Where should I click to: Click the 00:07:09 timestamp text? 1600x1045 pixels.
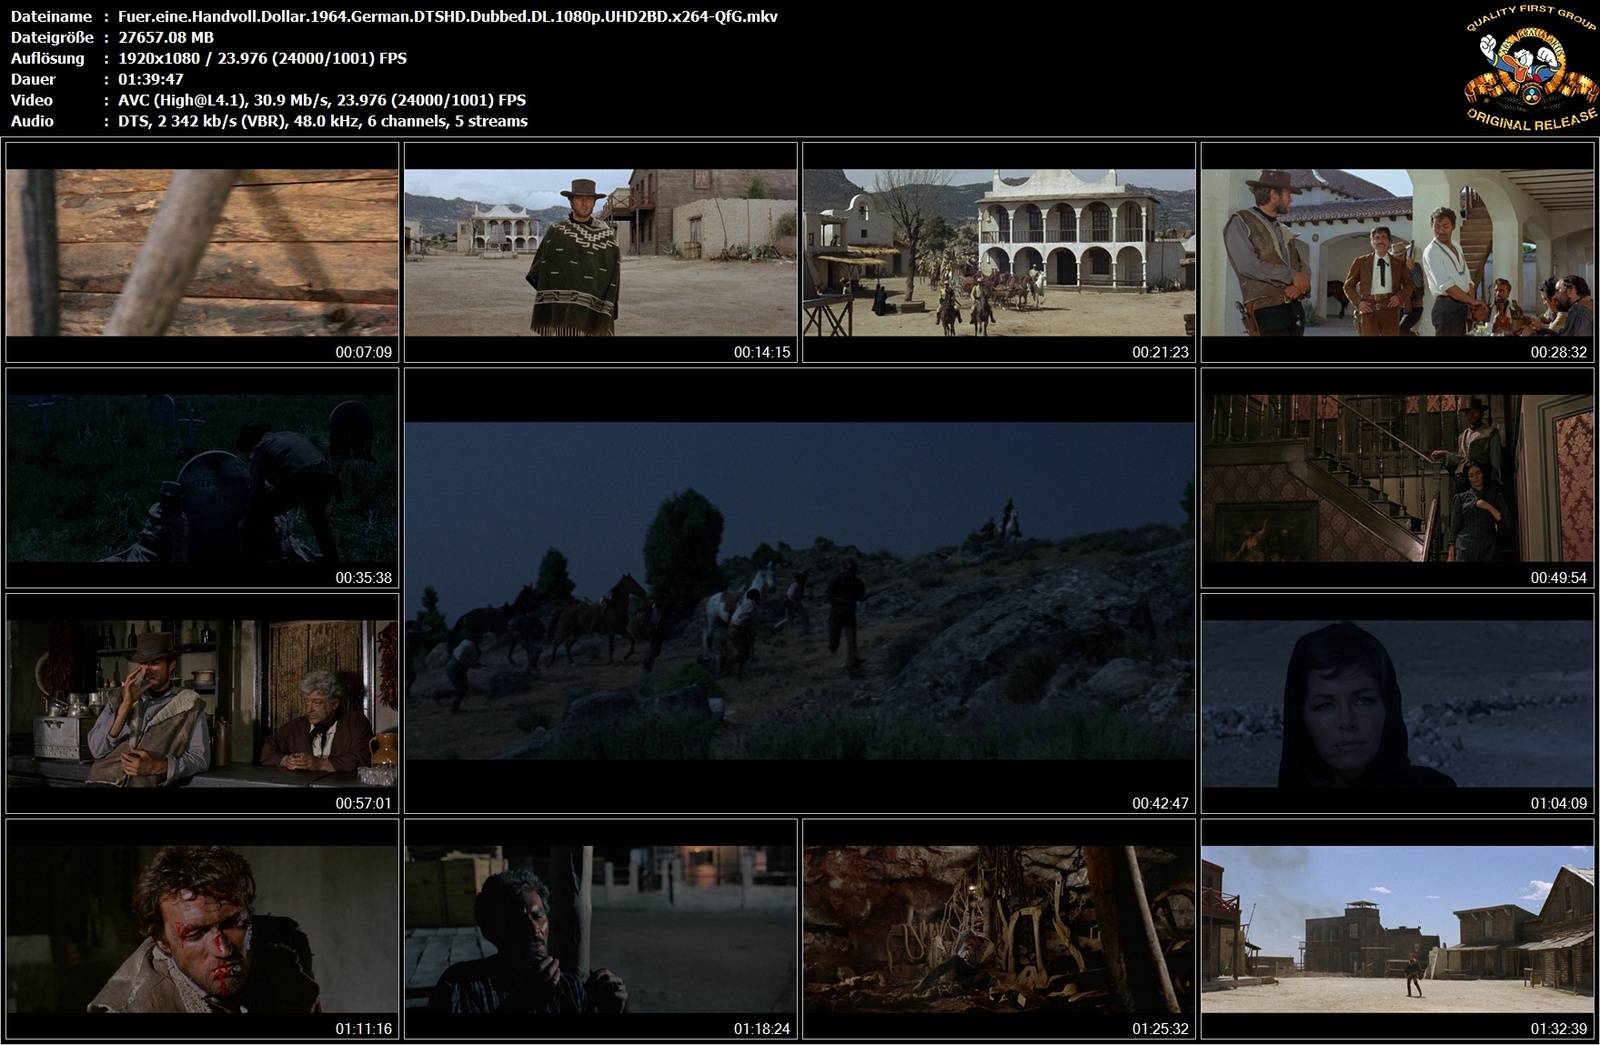pos(364,352)
